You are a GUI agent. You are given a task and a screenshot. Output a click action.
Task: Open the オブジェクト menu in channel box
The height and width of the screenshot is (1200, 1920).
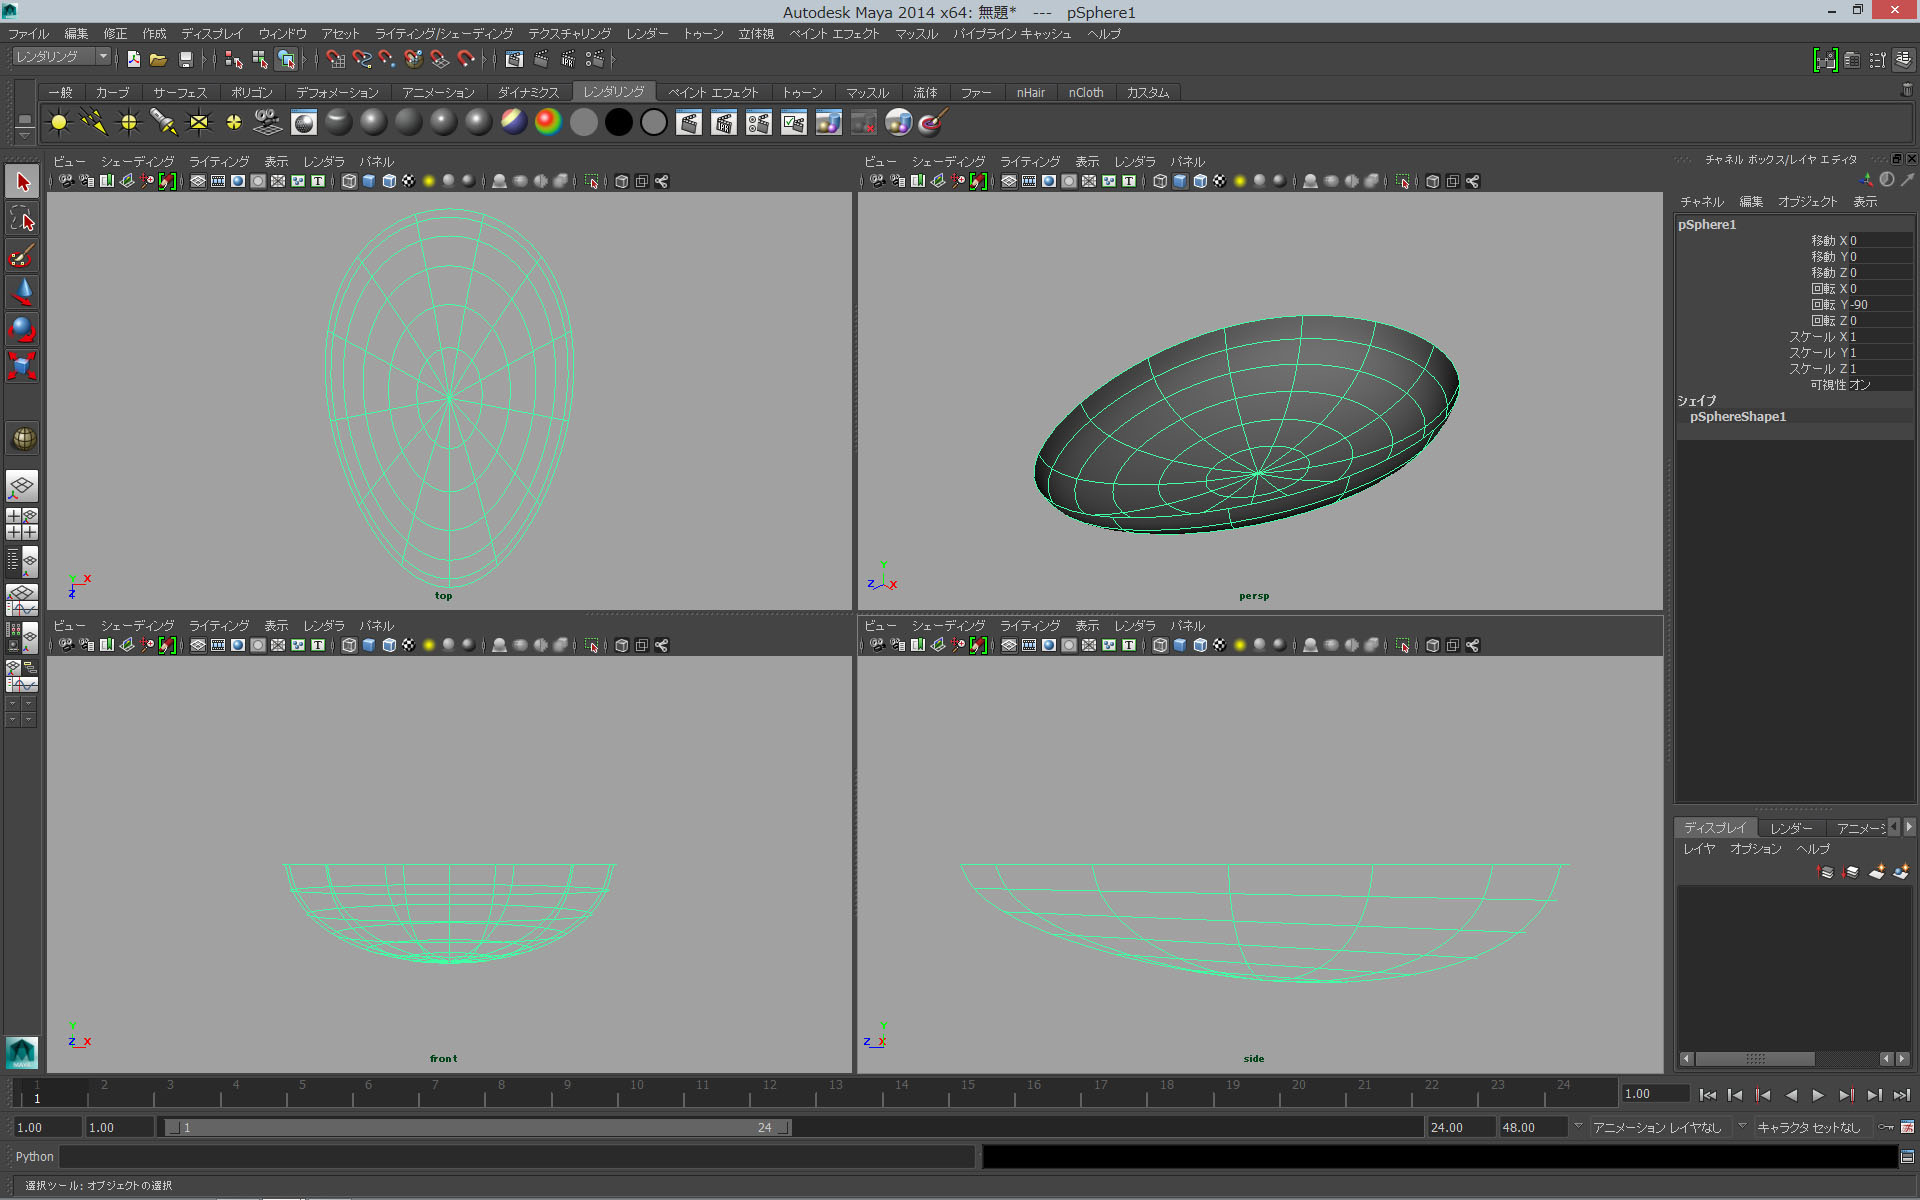click(x=1807, y=202)
